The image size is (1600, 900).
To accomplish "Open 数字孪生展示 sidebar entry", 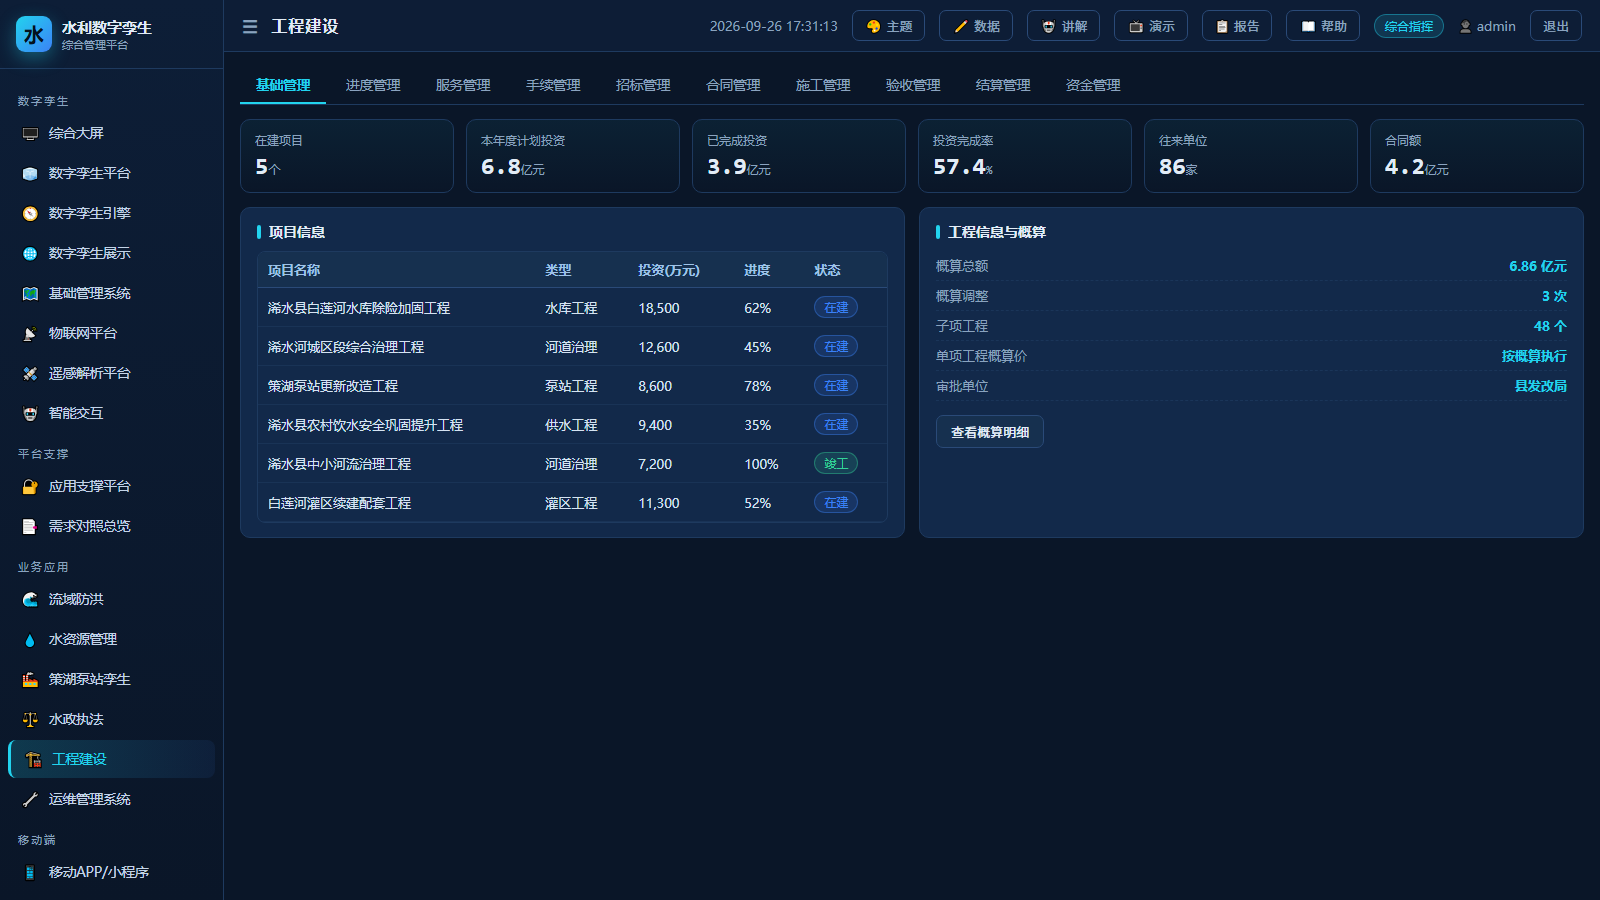I will pos(111,253).
